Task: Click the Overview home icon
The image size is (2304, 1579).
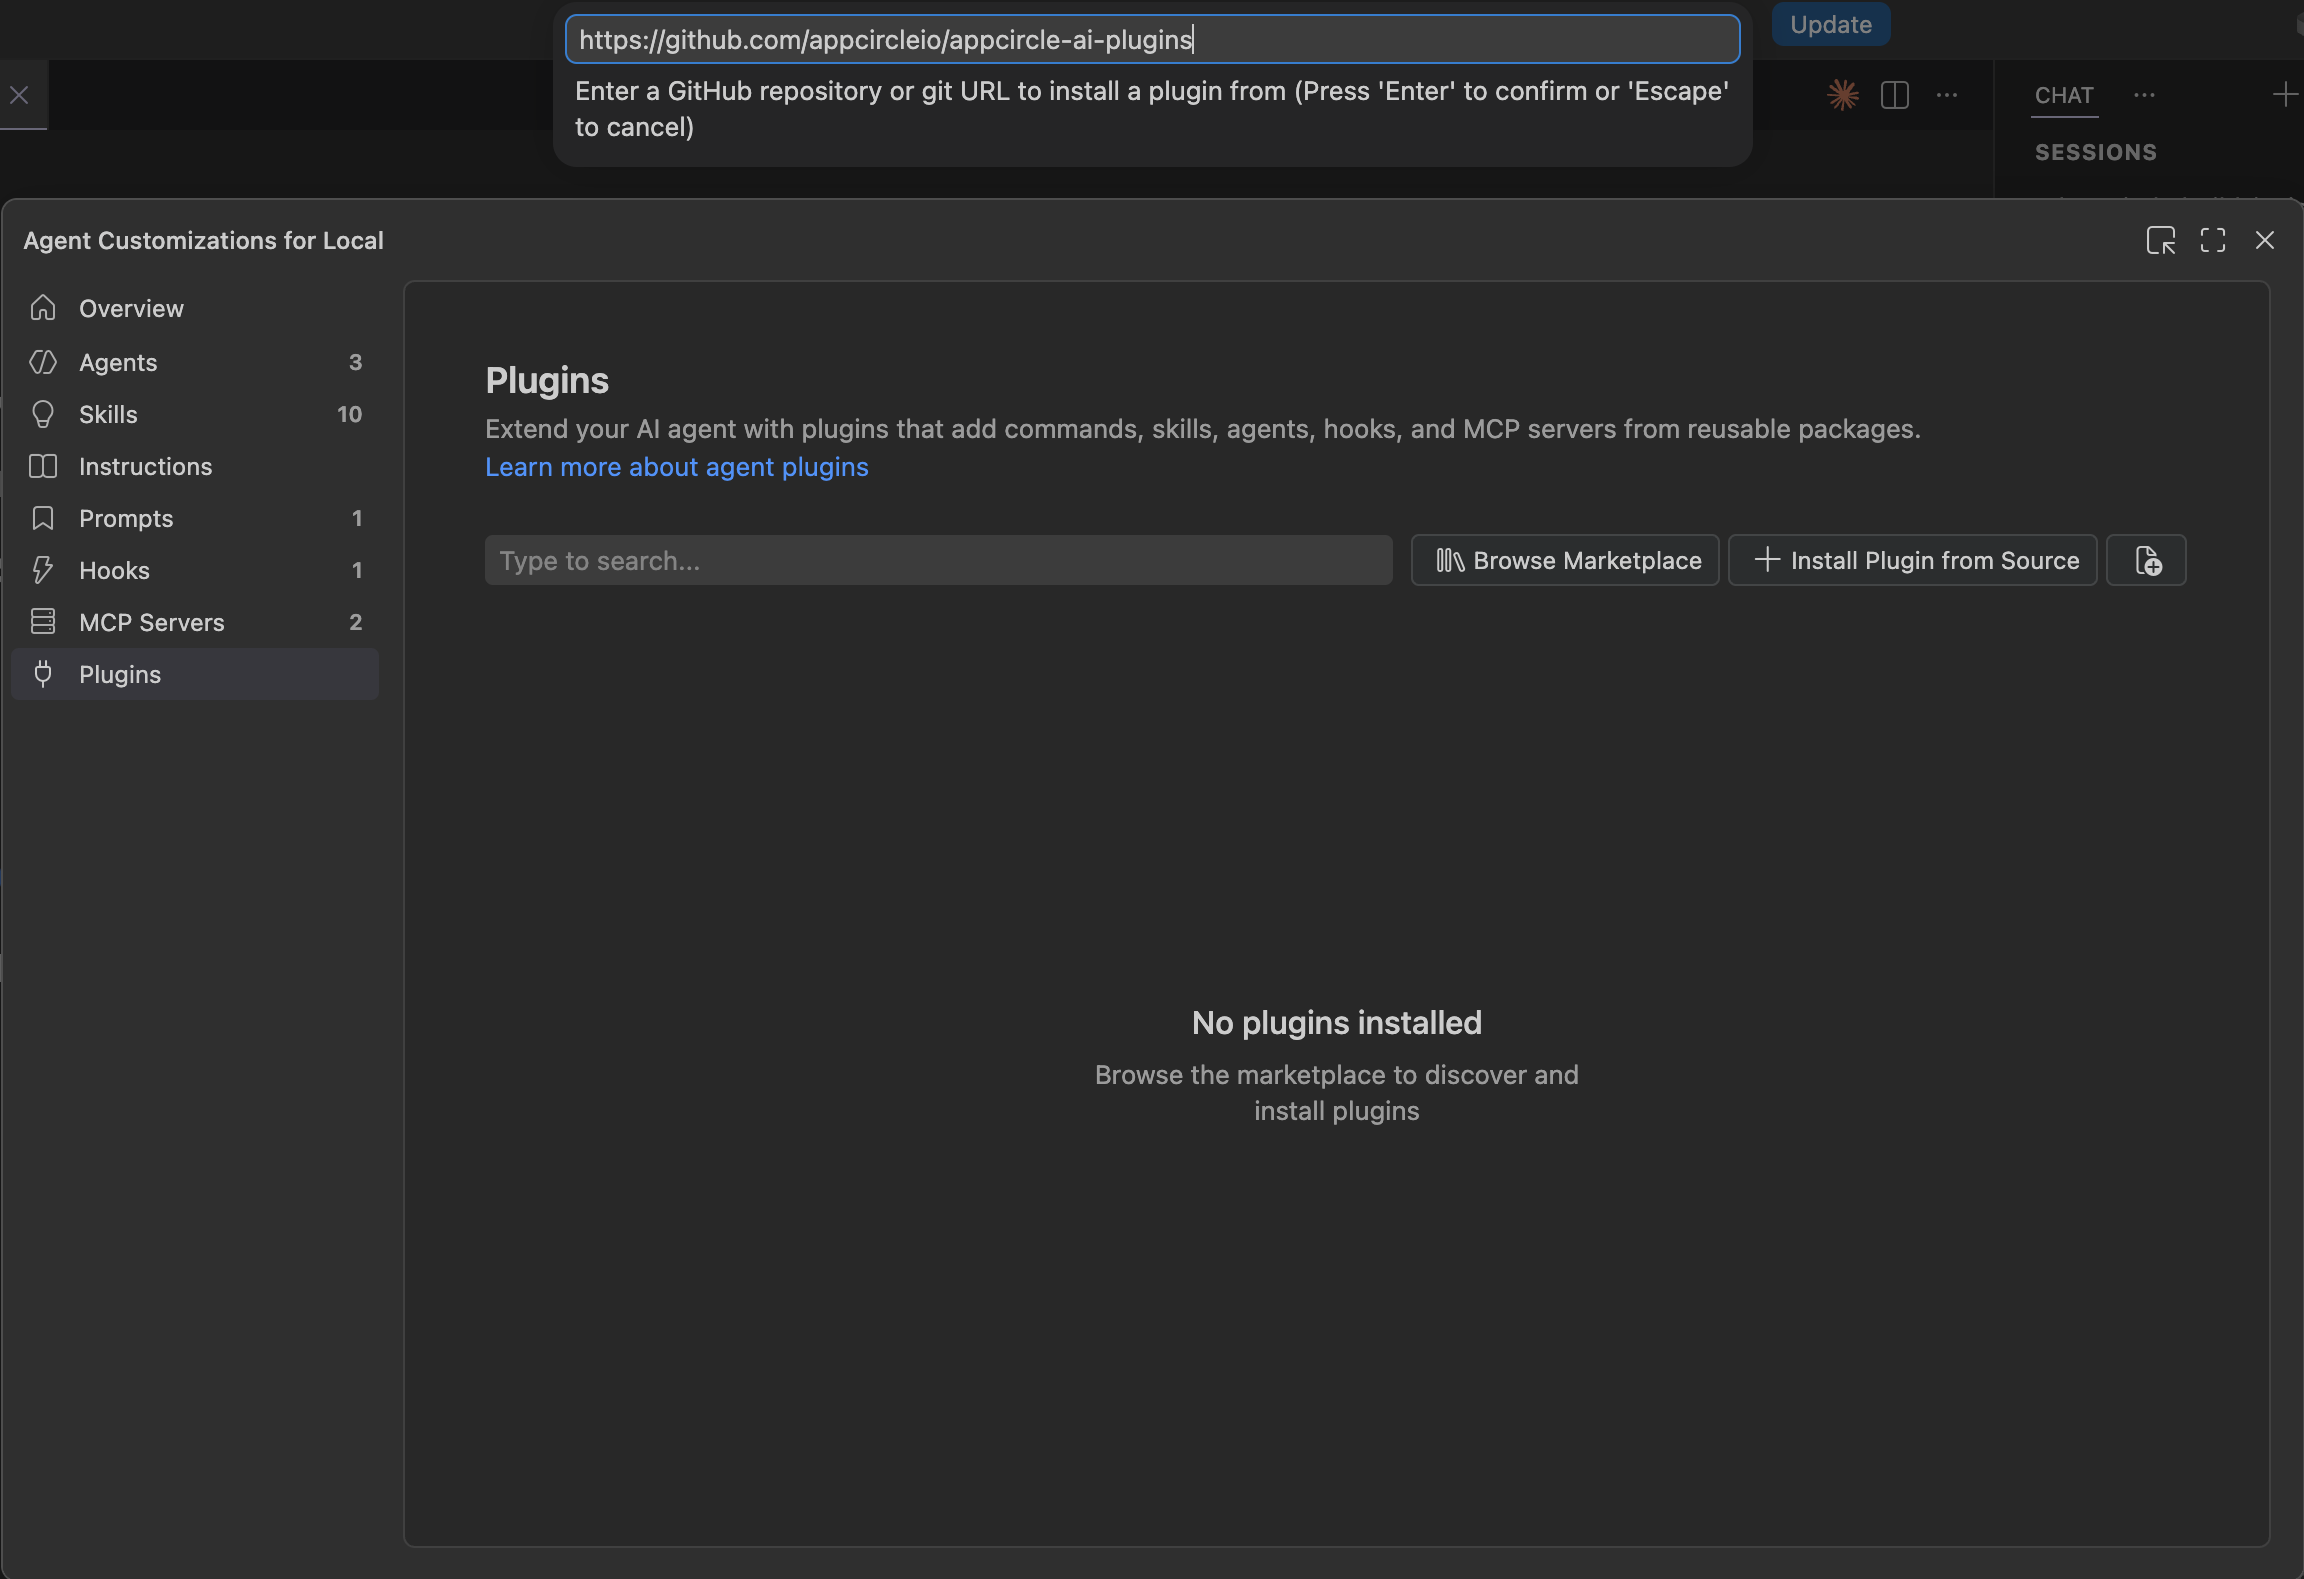Action: click(43, 308)
